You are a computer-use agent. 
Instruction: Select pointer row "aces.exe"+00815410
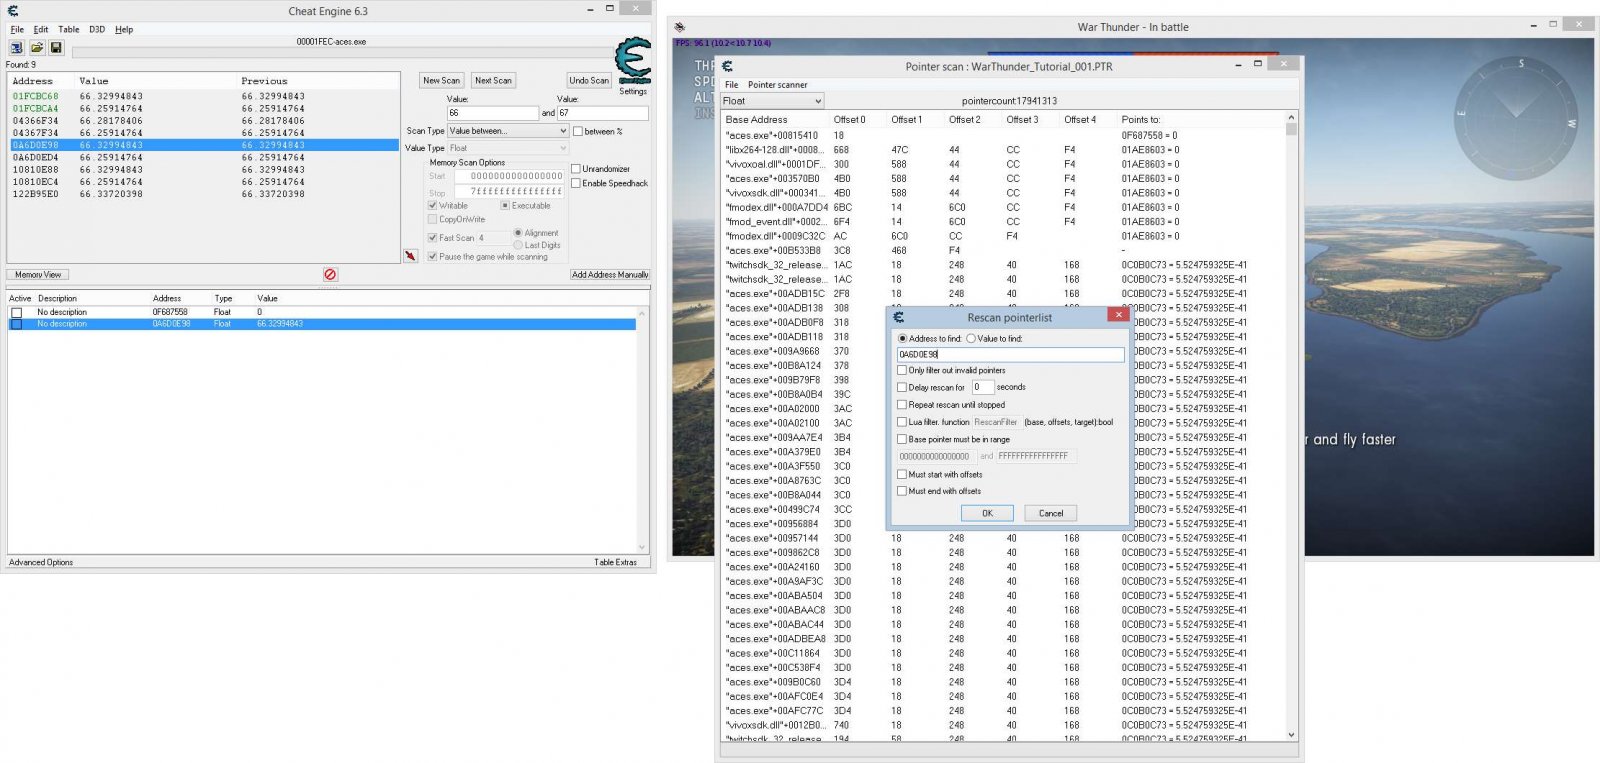click(1003, 135)
